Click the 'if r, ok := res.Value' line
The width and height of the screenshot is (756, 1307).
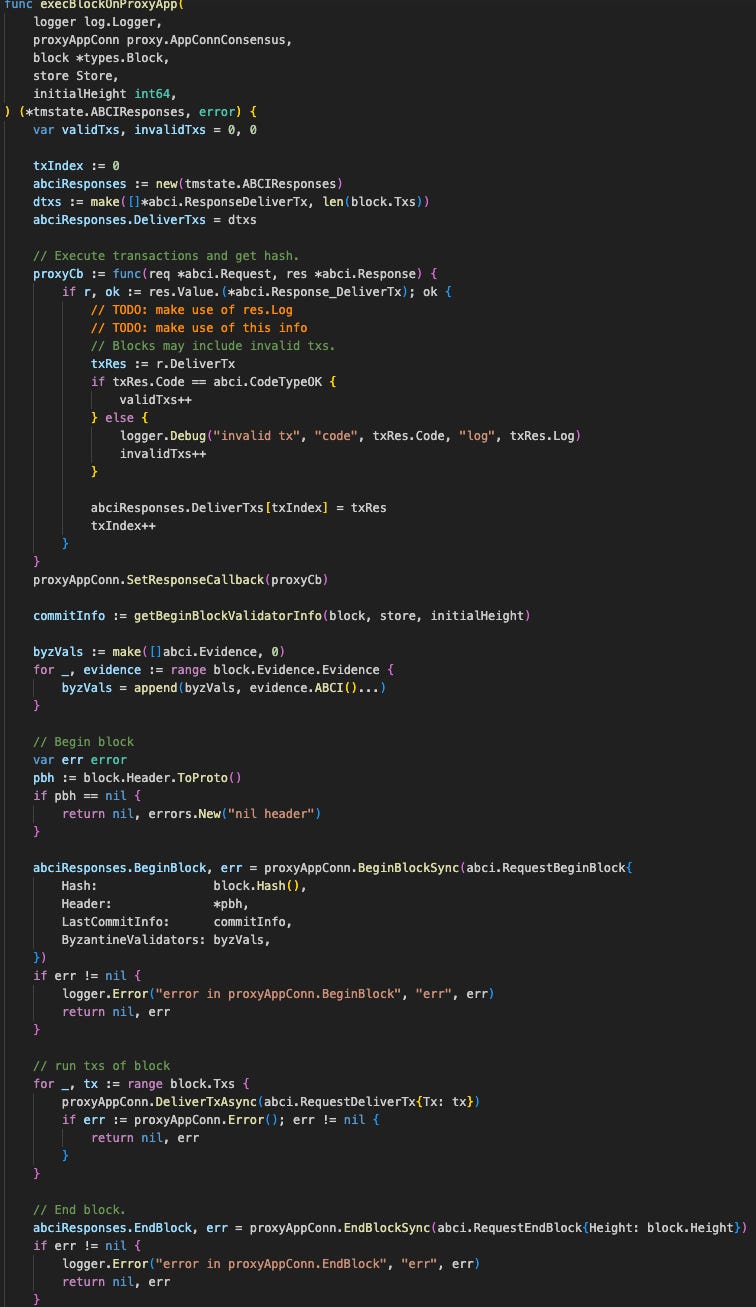257,291
